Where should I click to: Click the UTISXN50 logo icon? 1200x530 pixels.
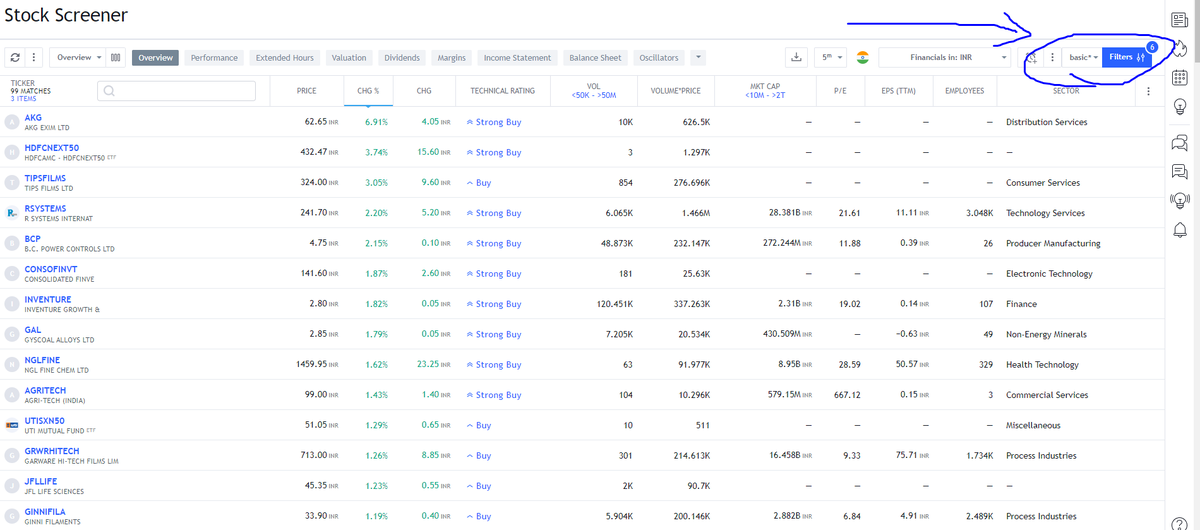click(11, 425)
